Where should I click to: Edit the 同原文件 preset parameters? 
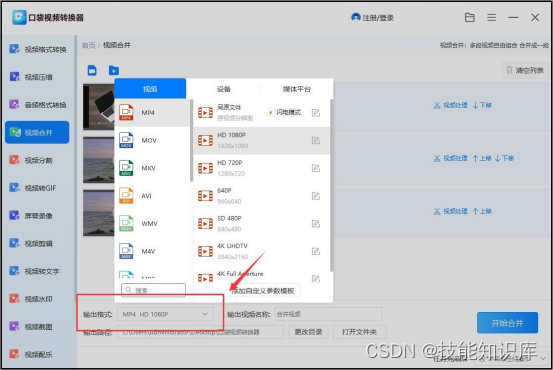pyautogui.click(x=316, y=113)
